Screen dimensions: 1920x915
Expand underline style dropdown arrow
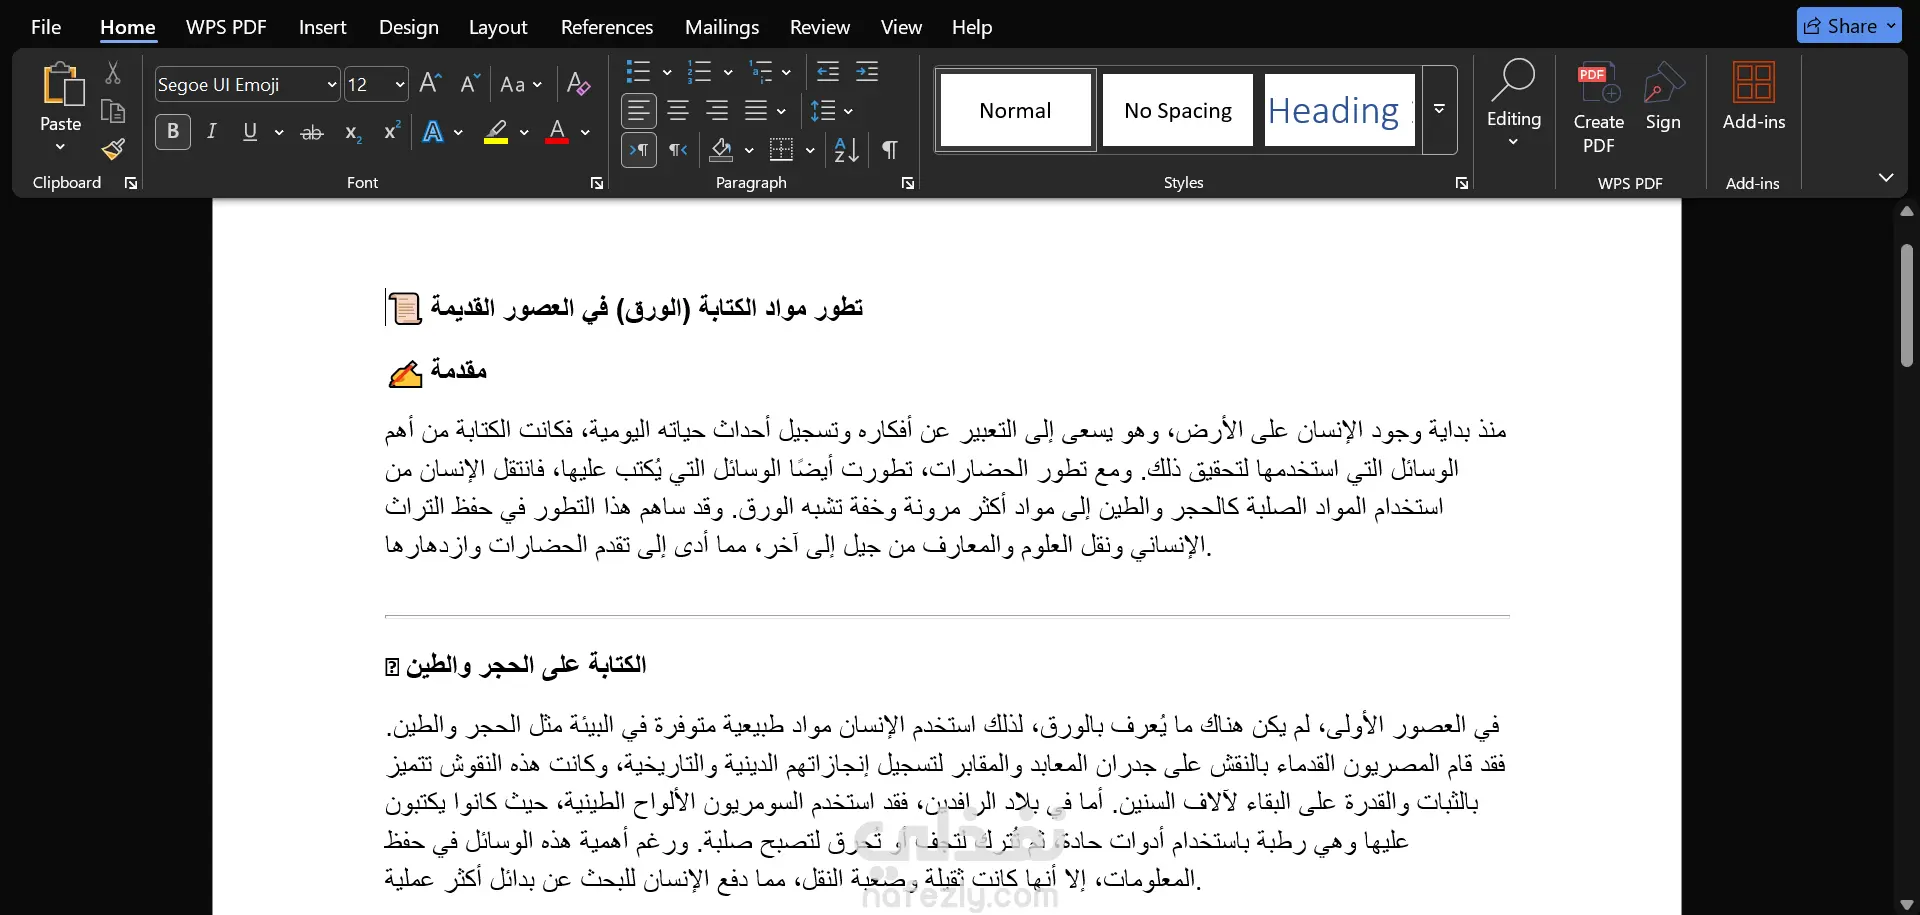click(x=279, y=132)
